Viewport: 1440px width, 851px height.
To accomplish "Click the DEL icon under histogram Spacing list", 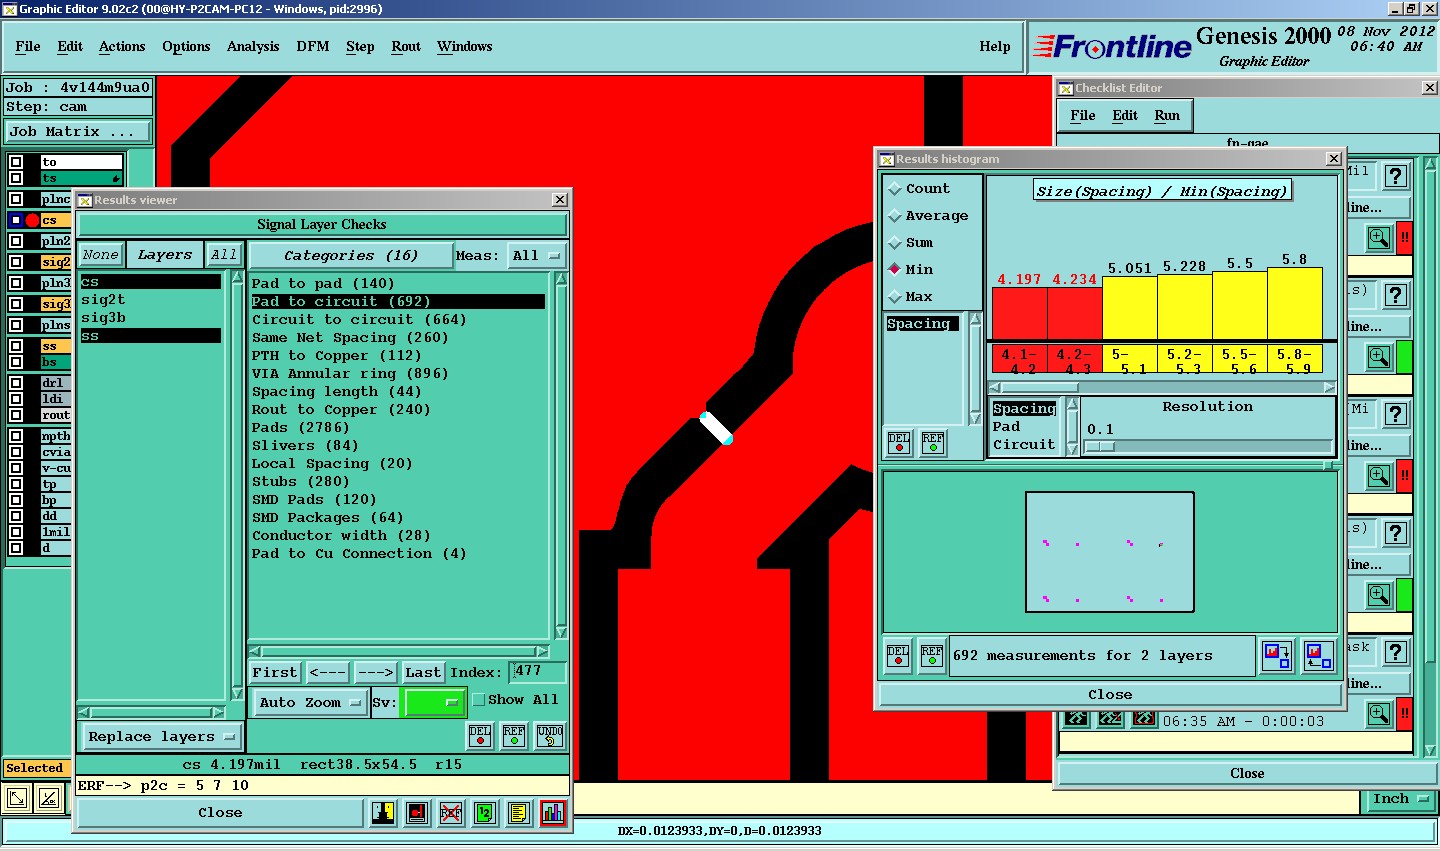I will click(x=899, y=443).
